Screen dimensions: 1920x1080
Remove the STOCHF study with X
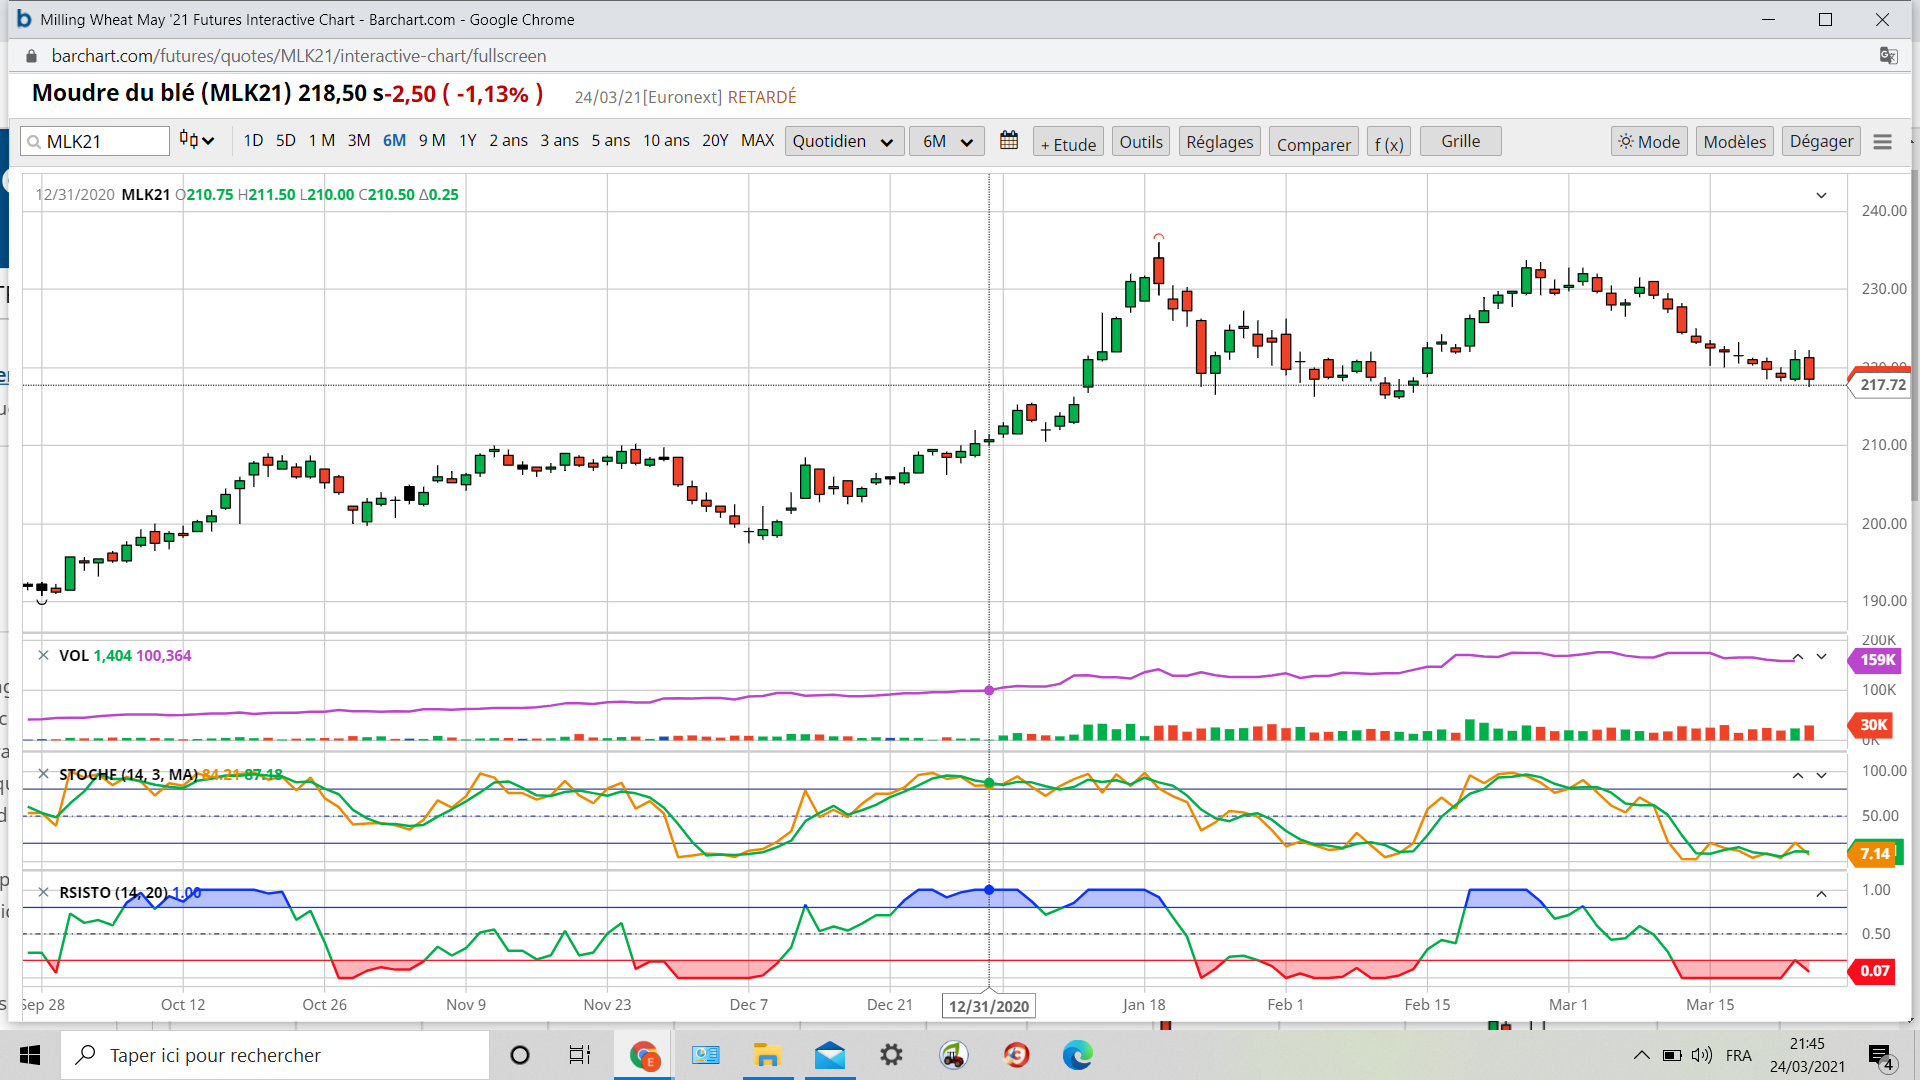click(43, 774)
